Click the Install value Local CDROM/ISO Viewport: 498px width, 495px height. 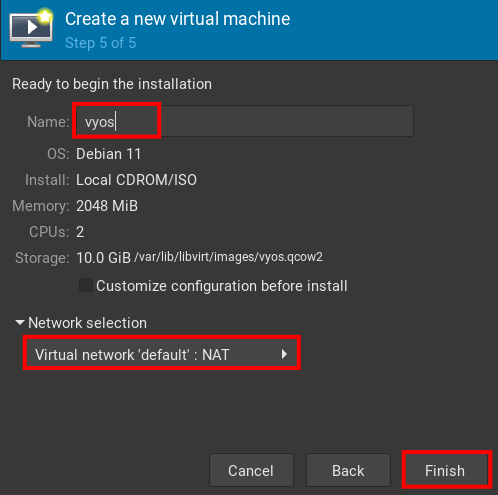click(x=136, y=180)
